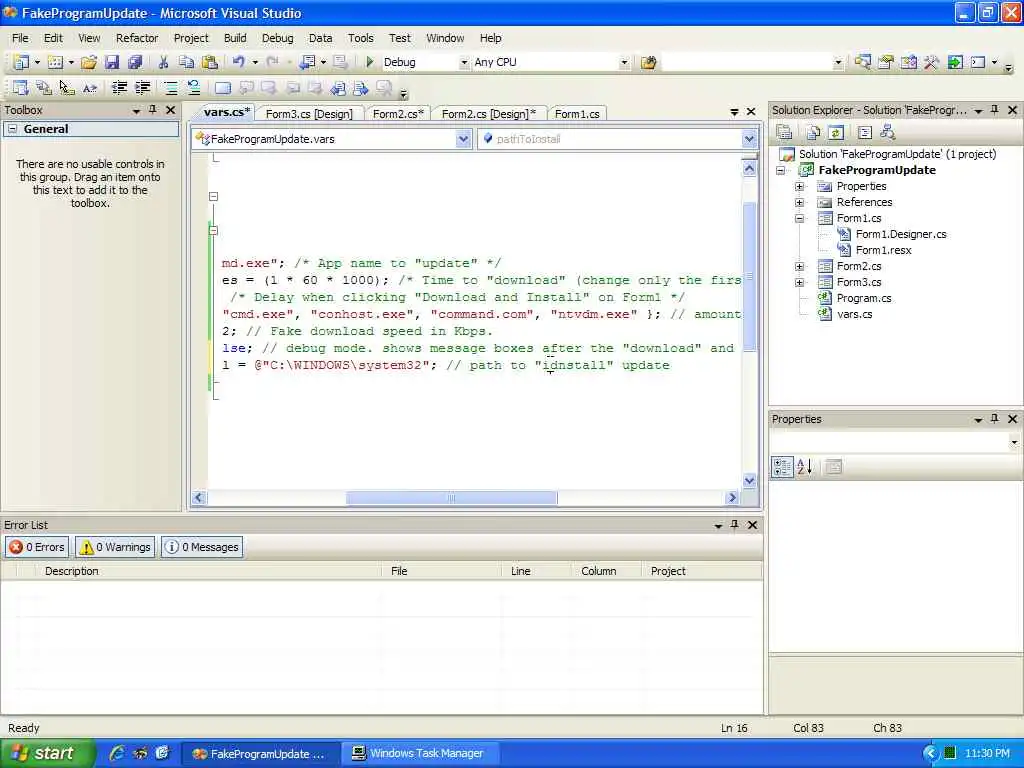Click the Paste clipboard icon
1024x768 pixels.
[x=210, y=62]
